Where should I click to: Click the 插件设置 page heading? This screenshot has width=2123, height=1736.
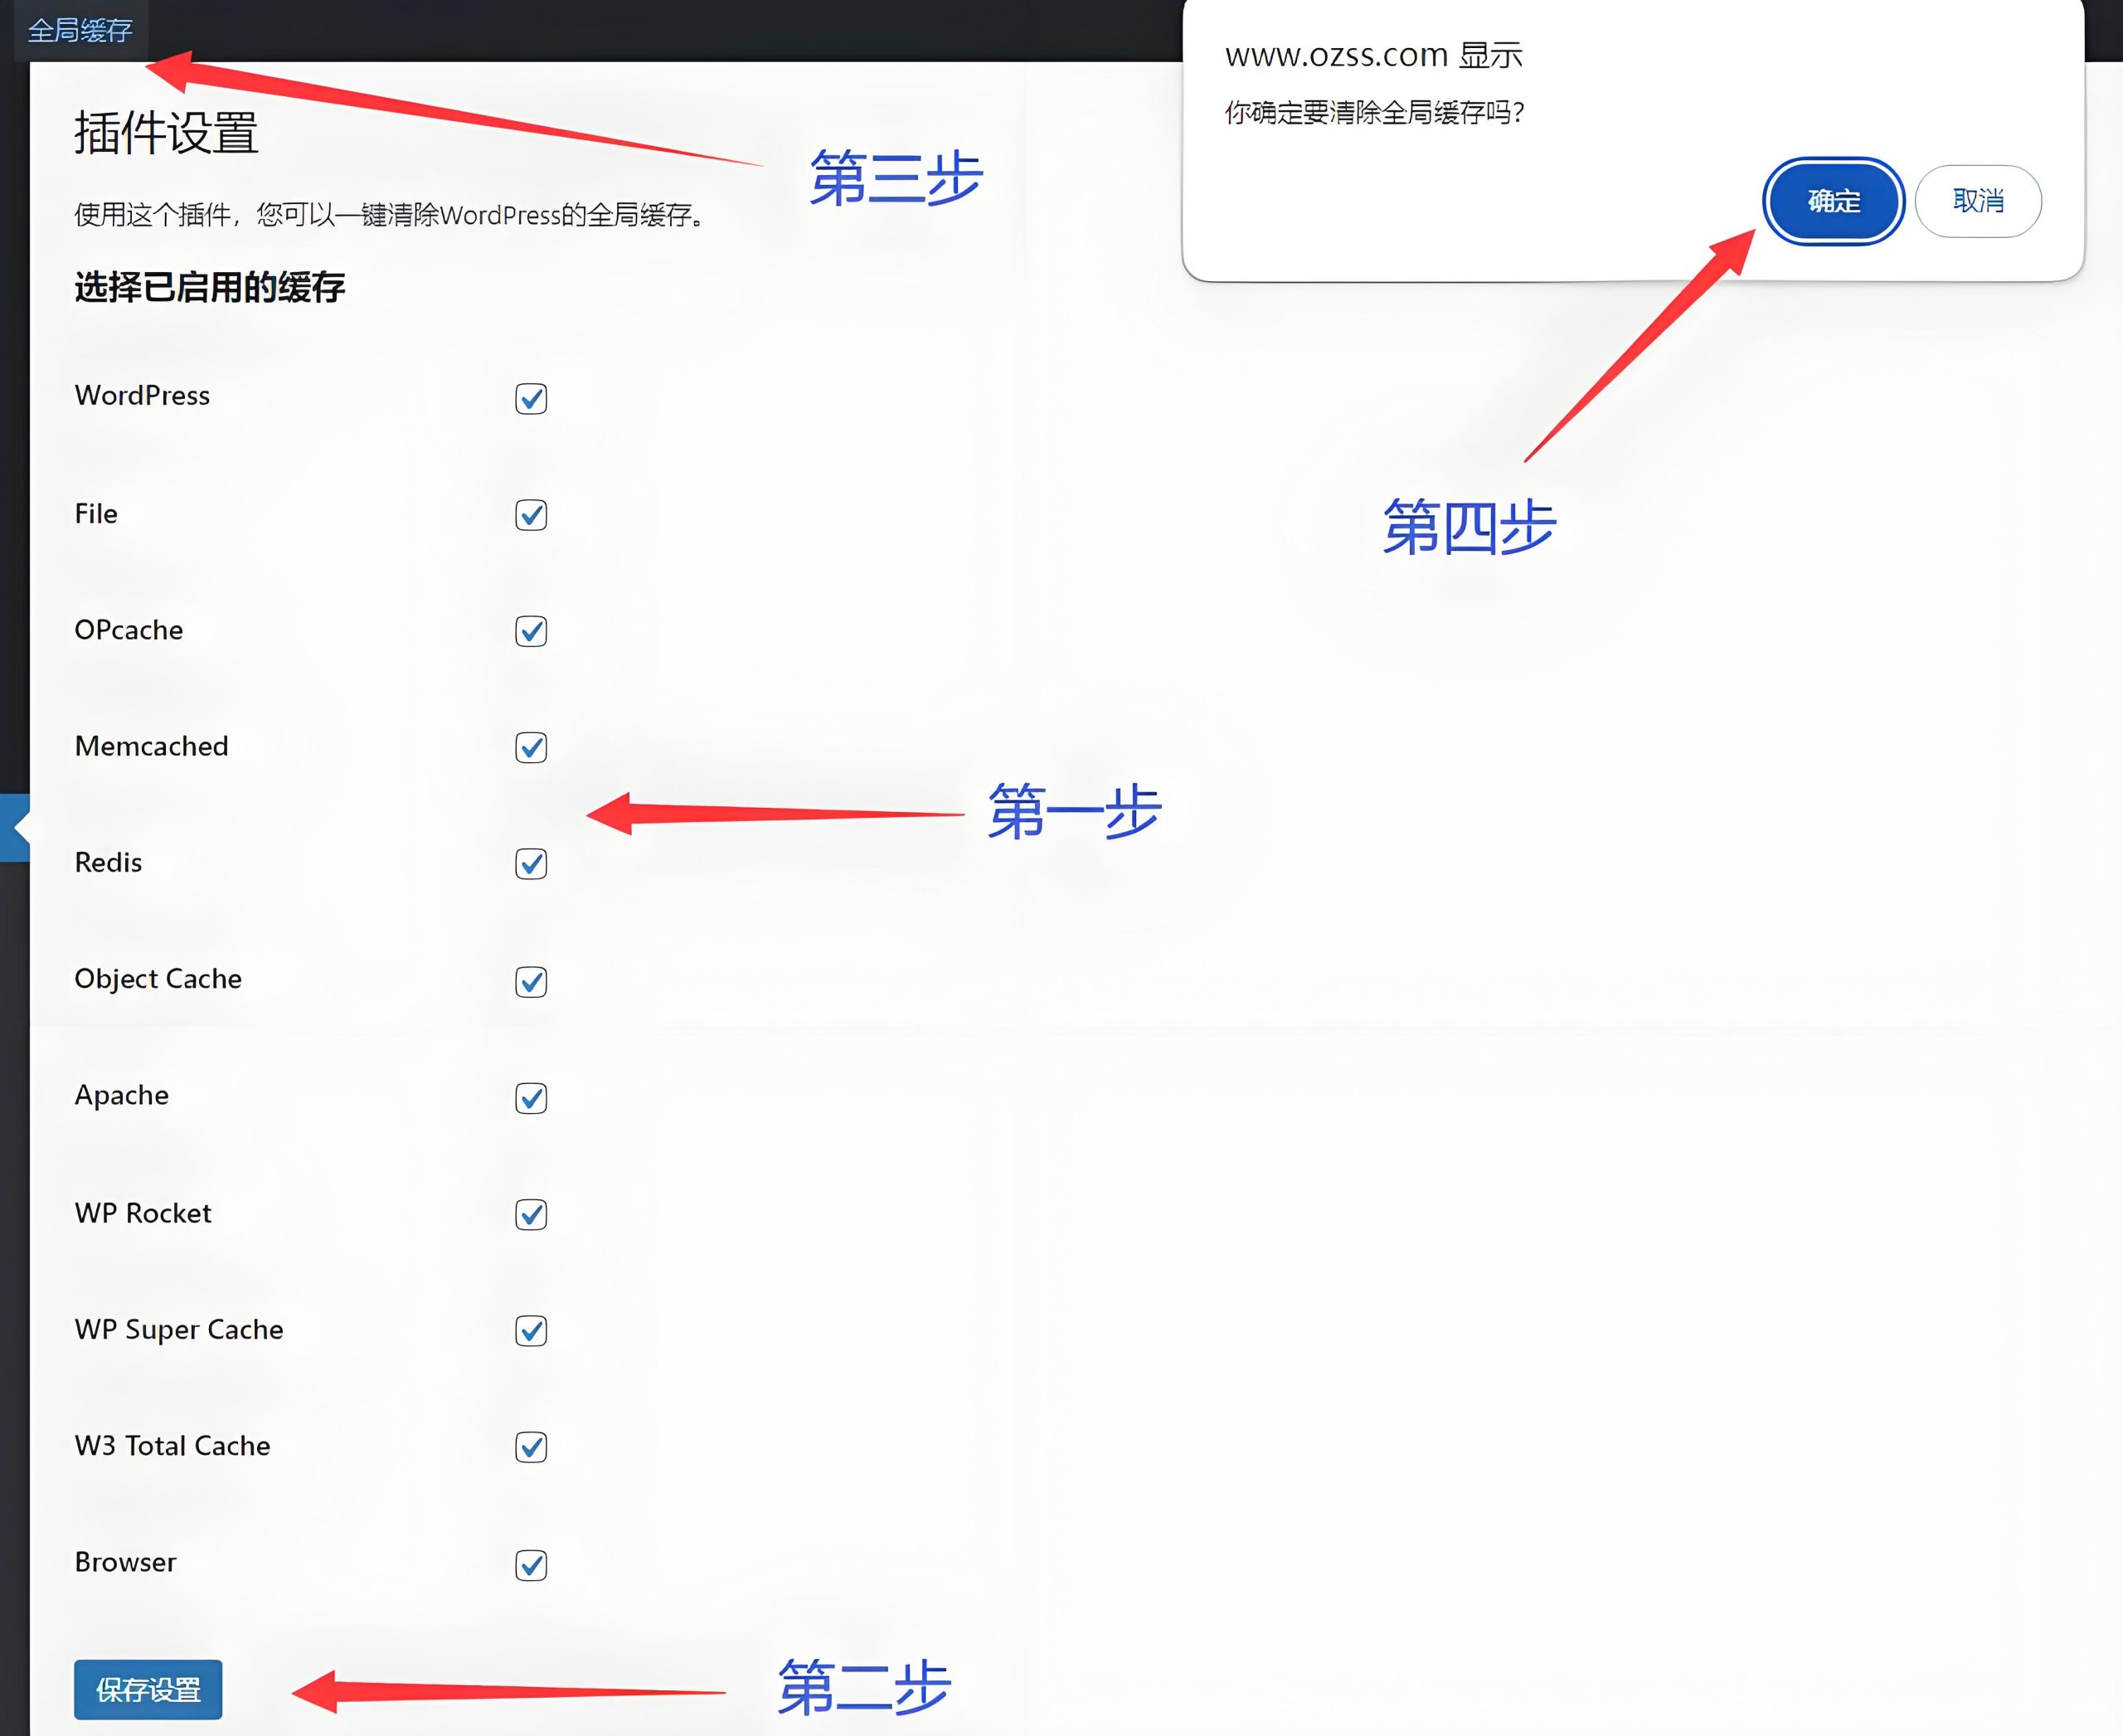[166, 133]
